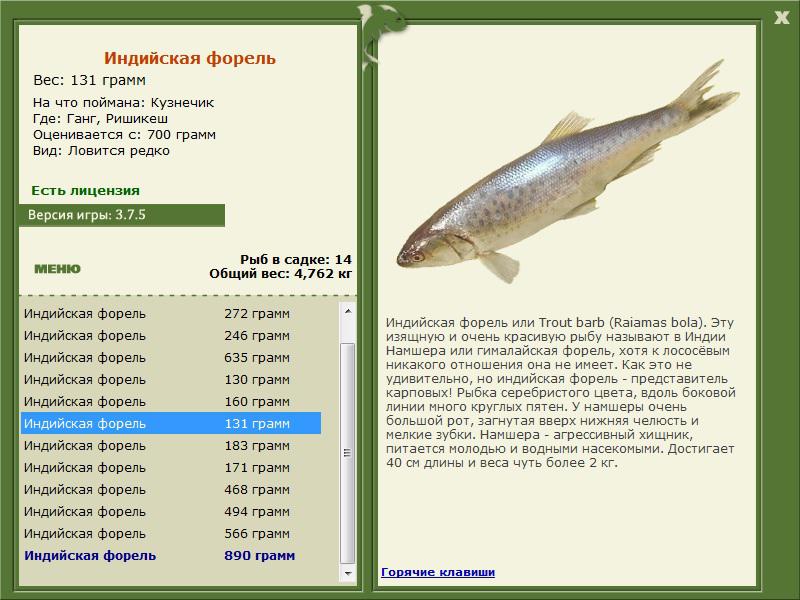800x600 pixels.
Task: Select the bold 890 грамм trophy fish
Action: pyautogui.click(x=171, y=555)
